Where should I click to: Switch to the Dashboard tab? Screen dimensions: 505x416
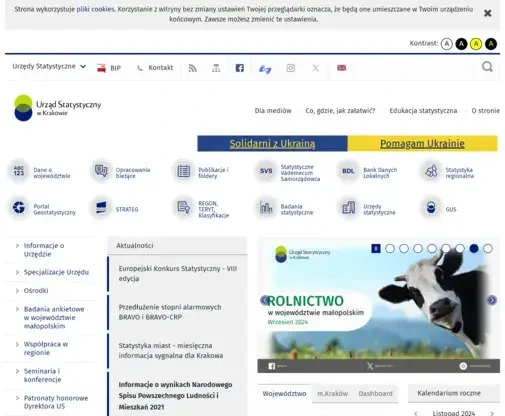click(x=375, y=394)
